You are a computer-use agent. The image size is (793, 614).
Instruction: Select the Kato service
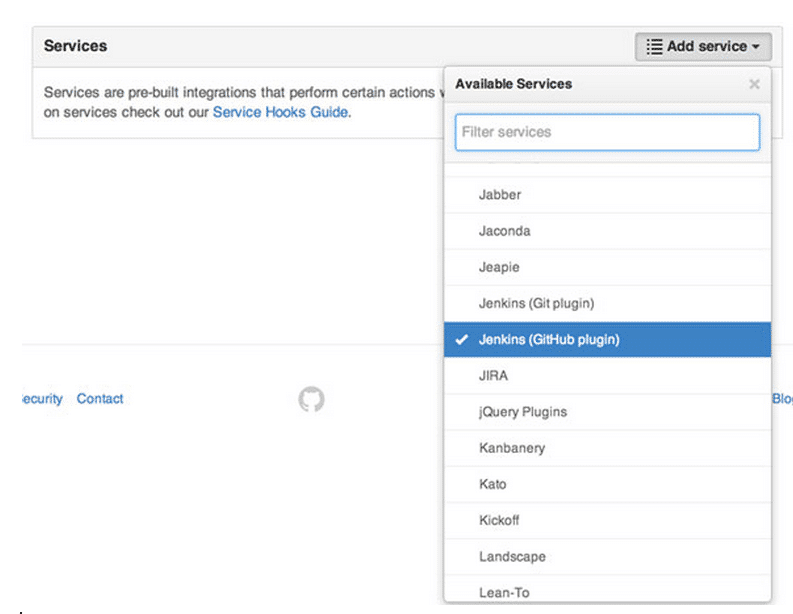[607, 485]
